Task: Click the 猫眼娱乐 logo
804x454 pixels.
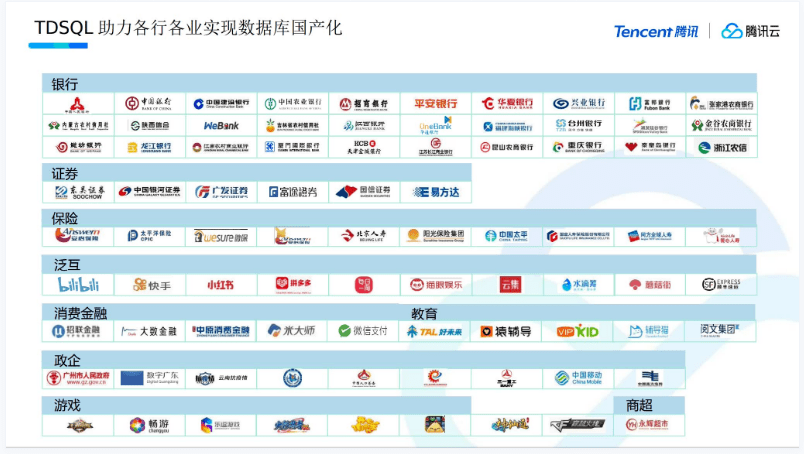Action: pyautogui.click(x=436, y=285)
